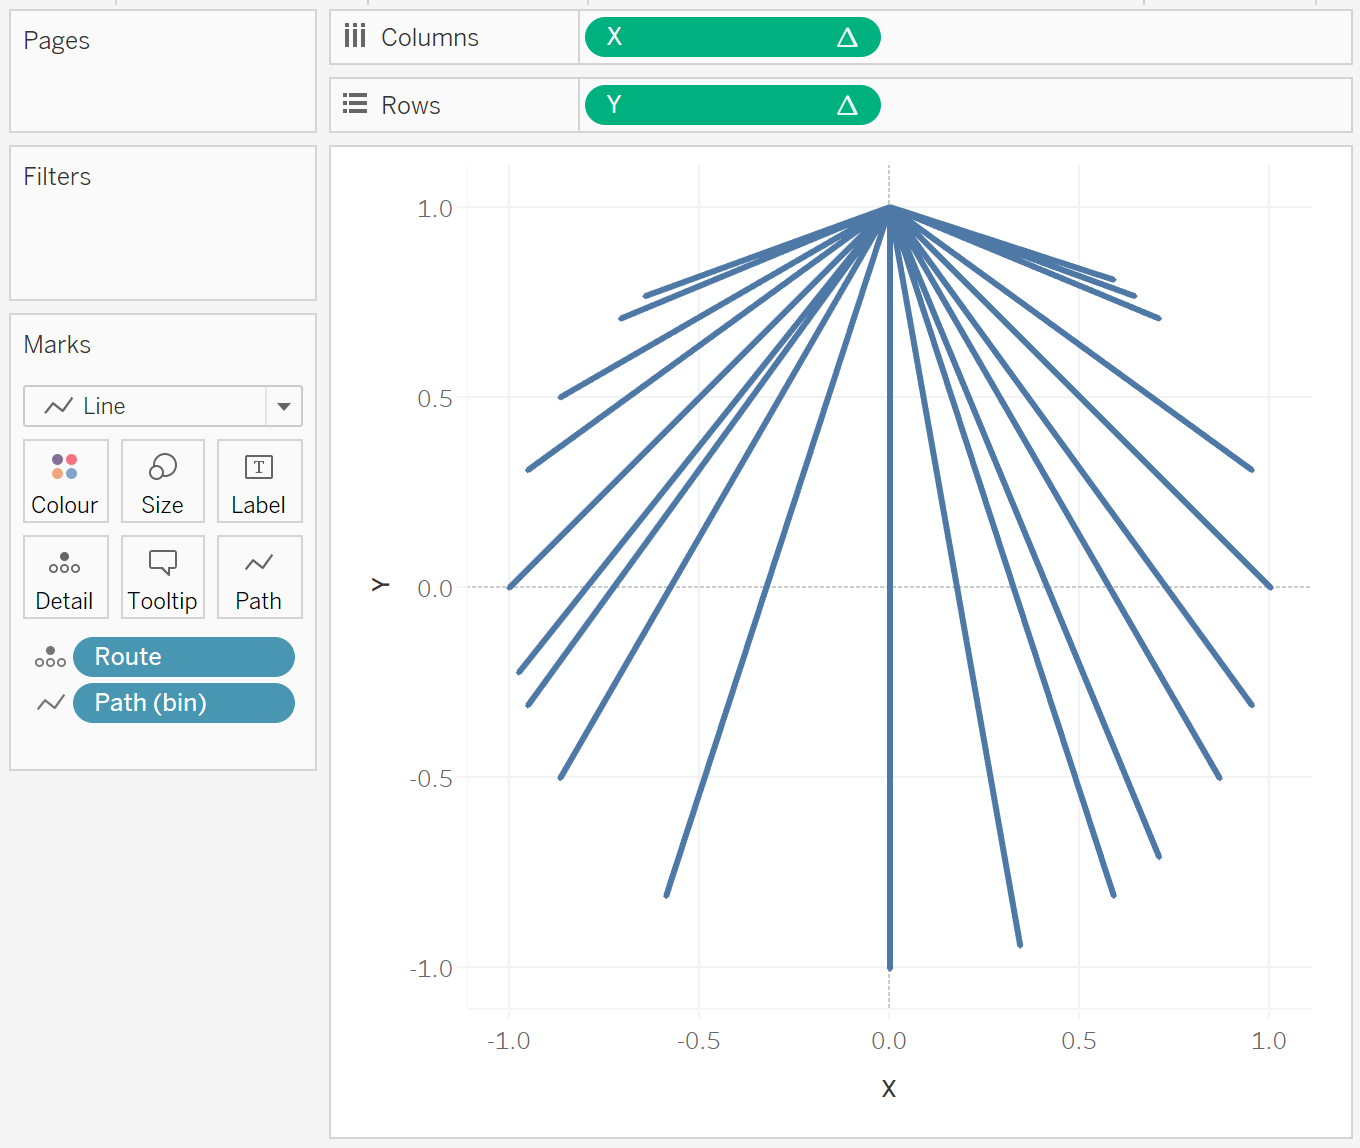The height and width of the screenshot is (1148, 1360).
Task: Open the Colour marks card
Action: 65,481
